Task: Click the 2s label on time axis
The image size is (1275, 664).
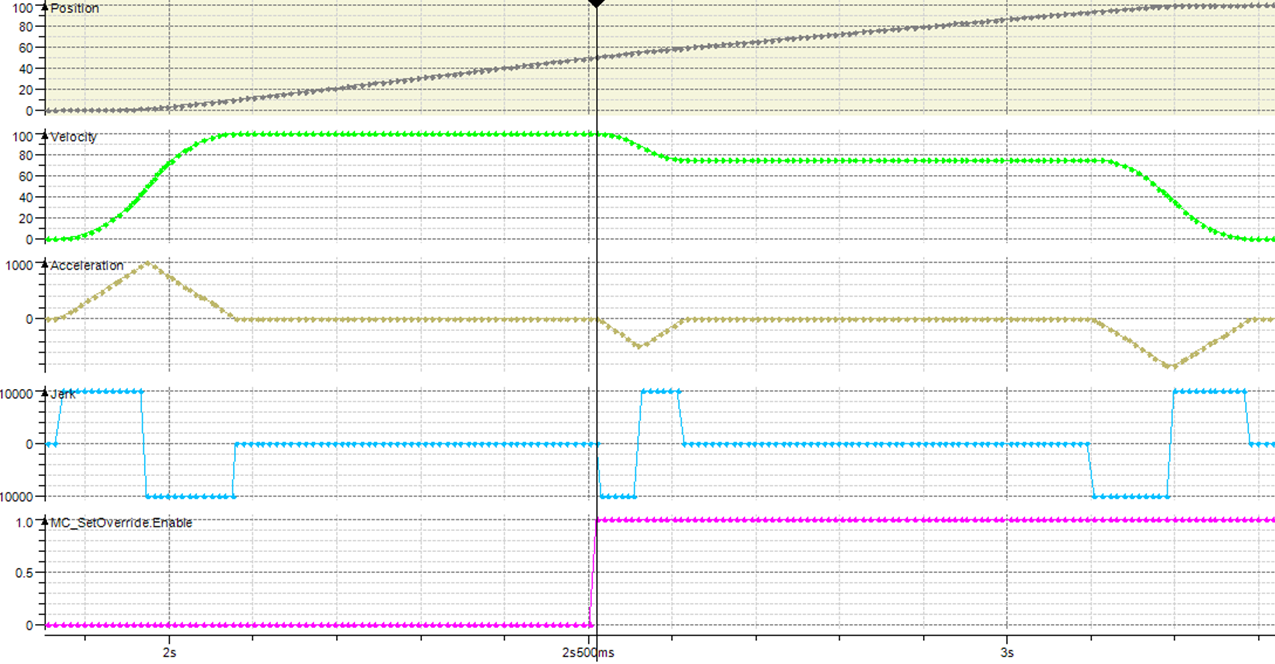Action: pyautogui.click(x=169, y=651)
